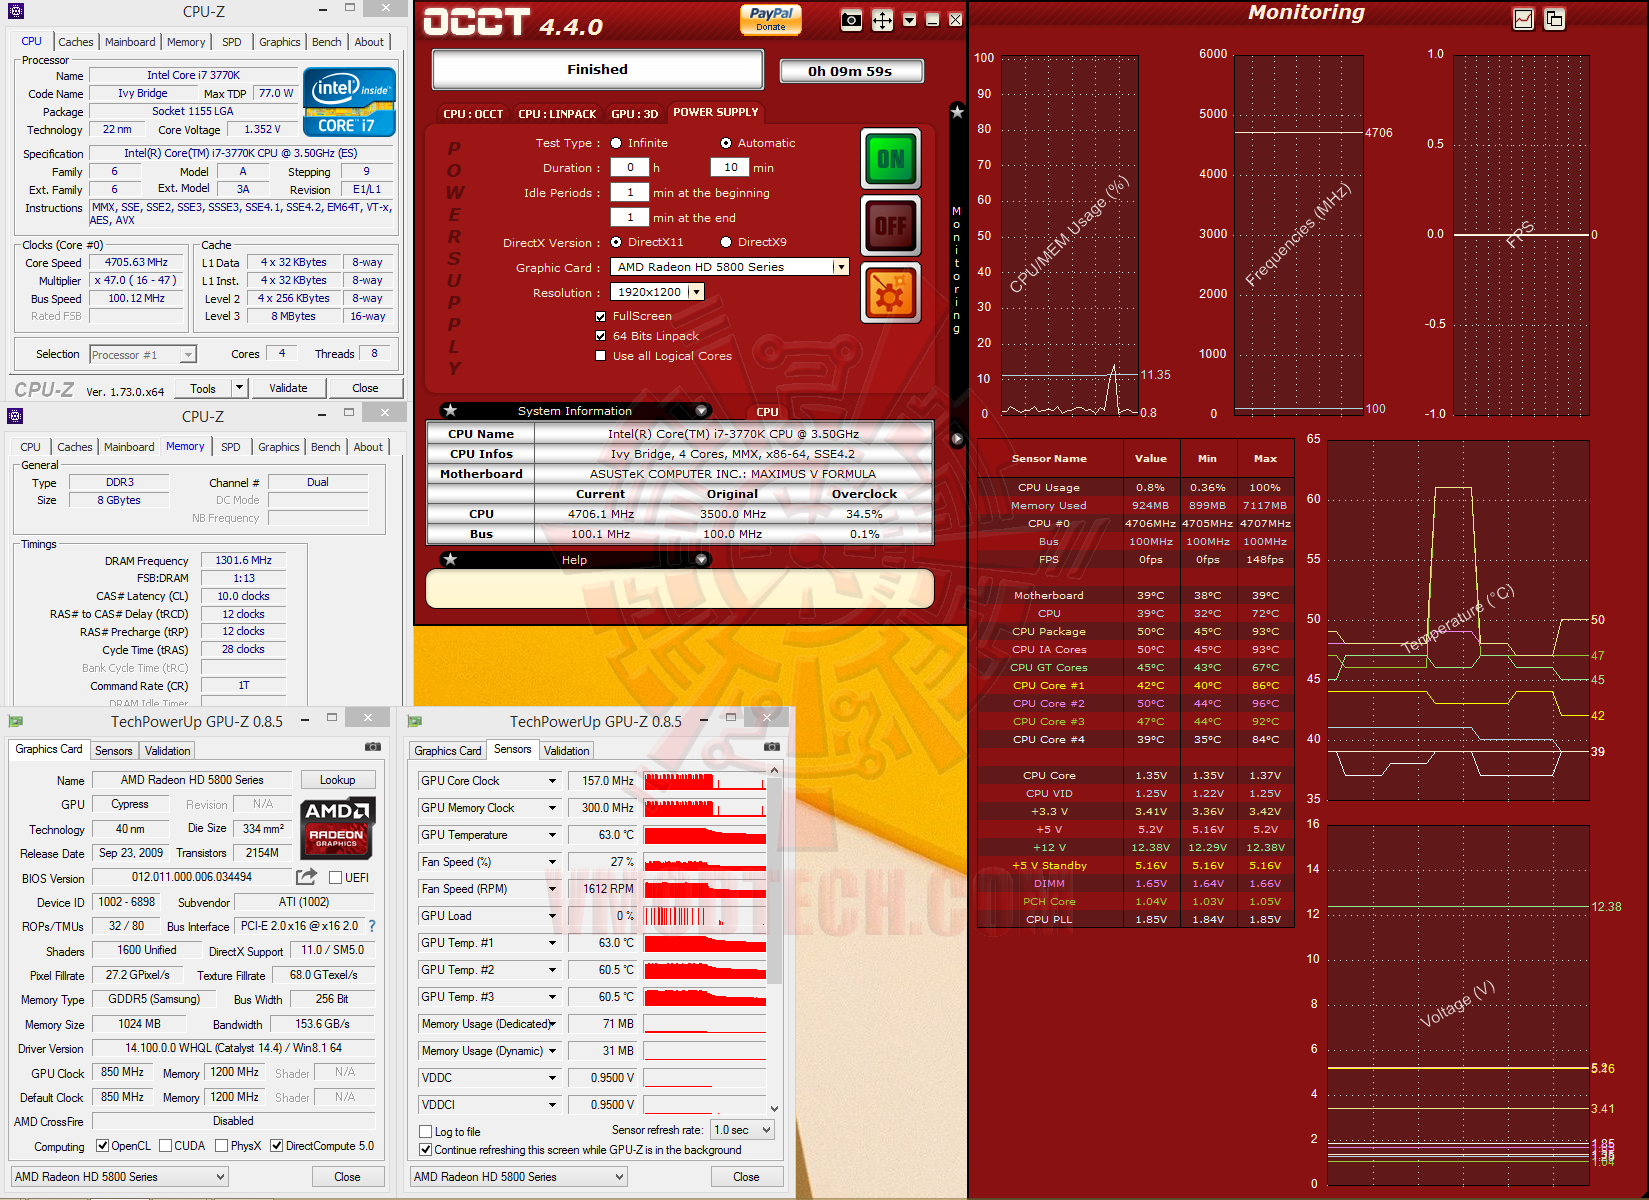Enable Use all Logical Cores checkbox

(x=600, y=356)
